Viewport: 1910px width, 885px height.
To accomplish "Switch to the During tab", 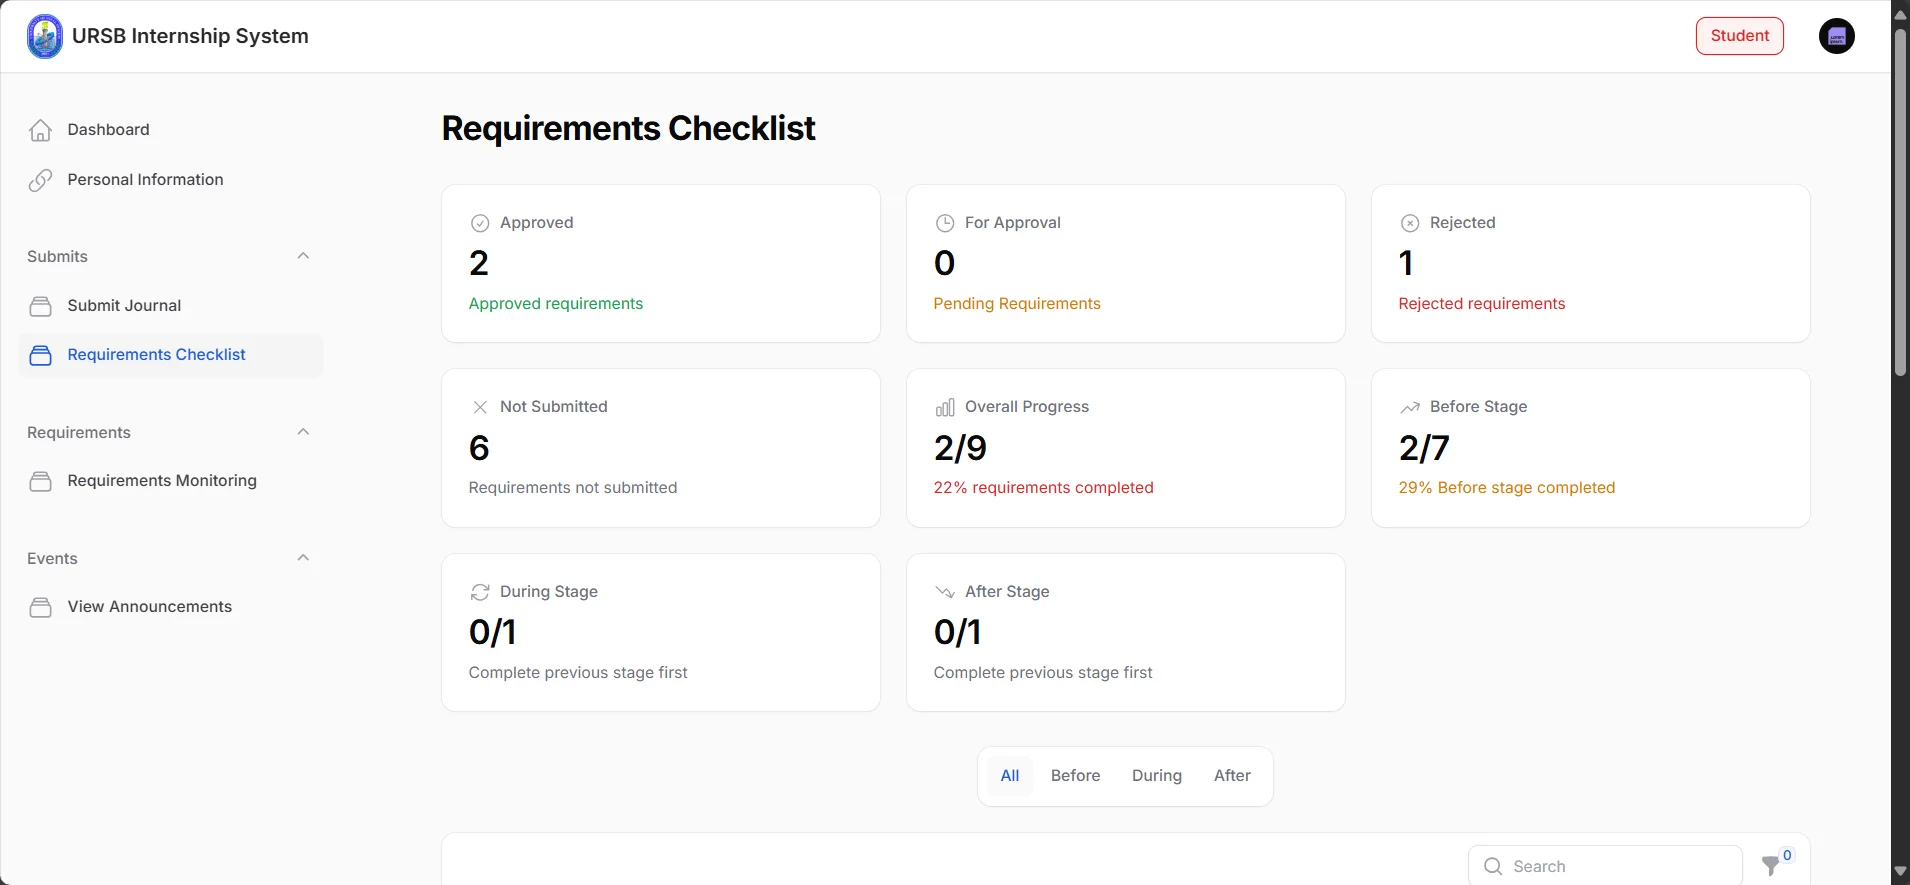I will coord(1157,776).
